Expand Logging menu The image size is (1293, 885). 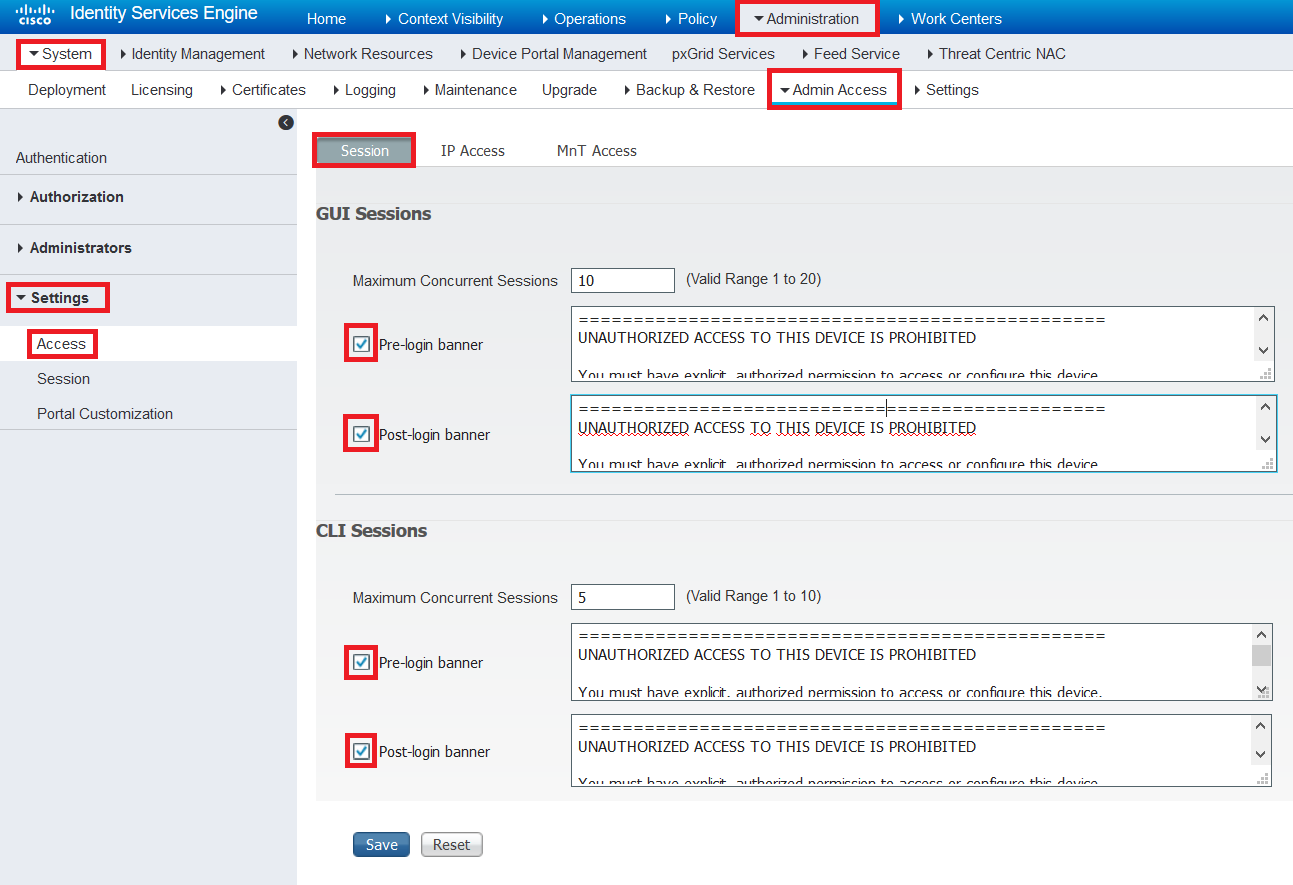pyautogui.click(x=364, y=90)
